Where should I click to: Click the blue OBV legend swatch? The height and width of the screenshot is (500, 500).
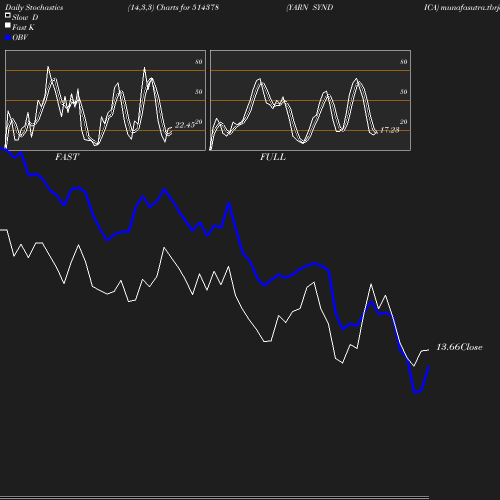(8, 38)
